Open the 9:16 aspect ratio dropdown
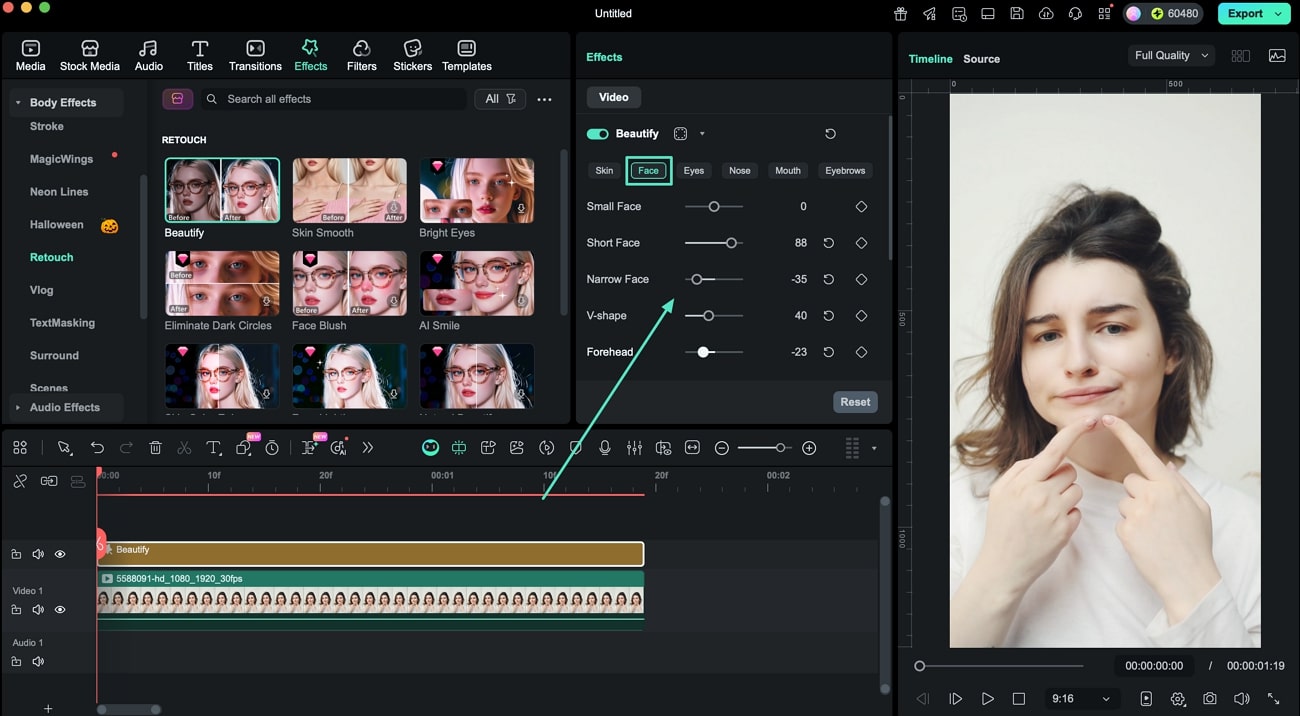1300x716 pixels. (1081, 698)
